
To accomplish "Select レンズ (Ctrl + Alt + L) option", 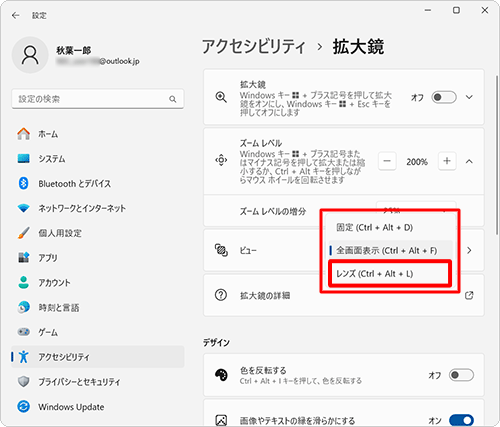I will (390, 274).
